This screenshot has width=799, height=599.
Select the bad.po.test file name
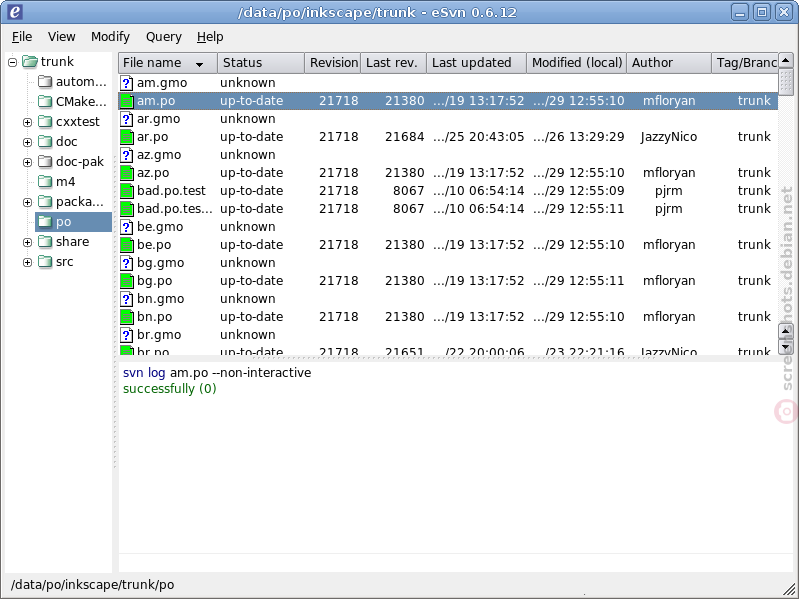tap(171, 190)
